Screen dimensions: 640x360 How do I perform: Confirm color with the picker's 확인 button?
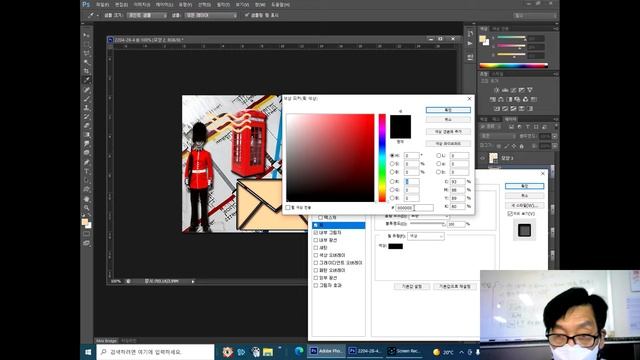pos(448,110)
